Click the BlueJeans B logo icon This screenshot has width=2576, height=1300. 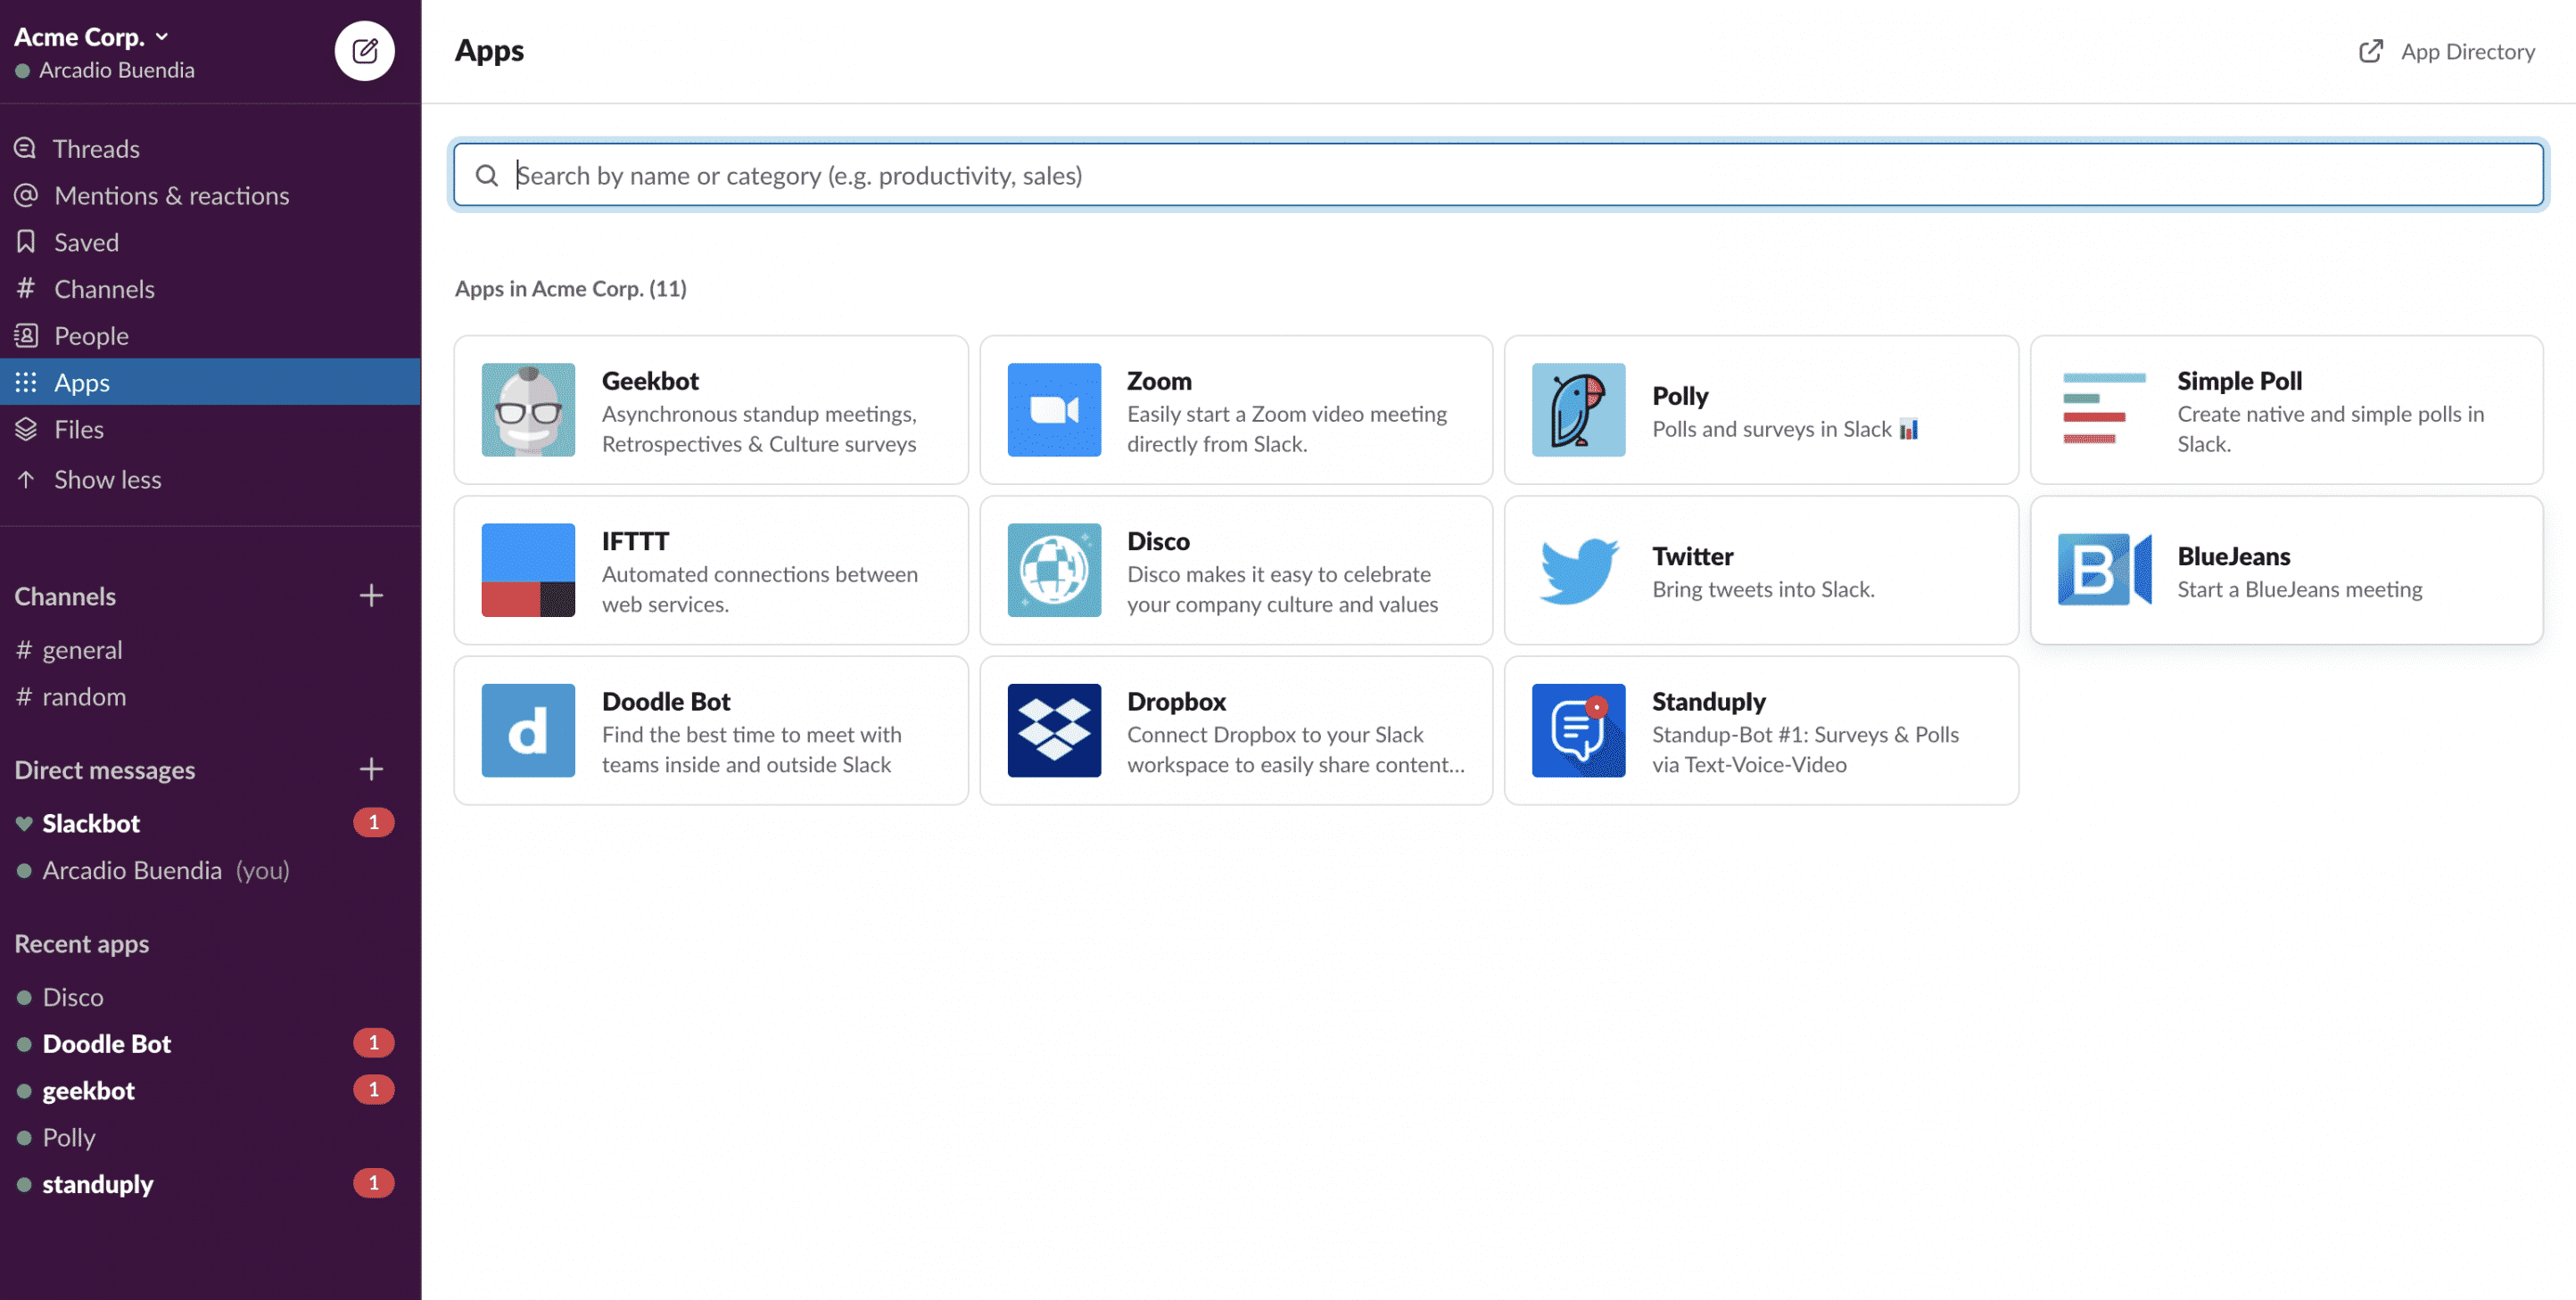[x=2104, y=569]
